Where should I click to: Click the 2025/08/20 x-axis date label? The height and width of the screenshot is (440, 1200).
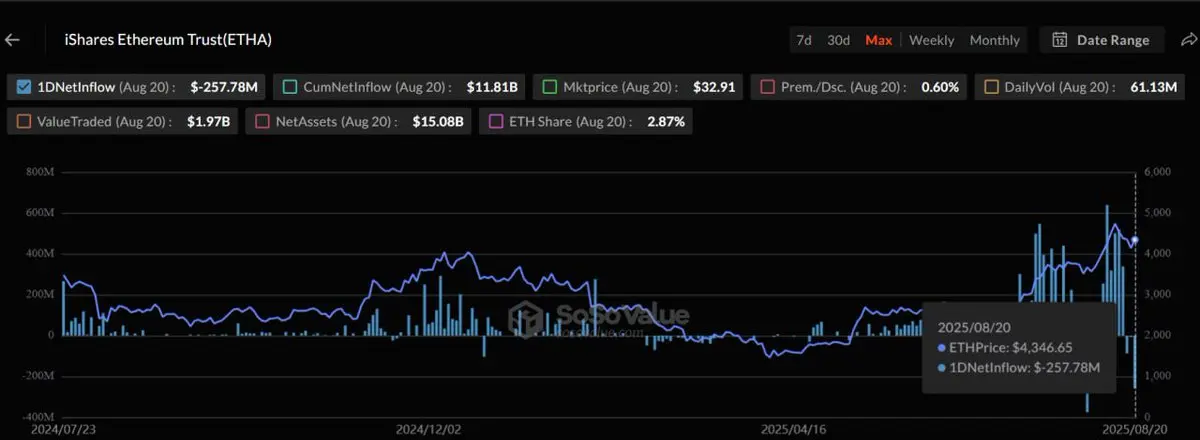point(1134,429)
